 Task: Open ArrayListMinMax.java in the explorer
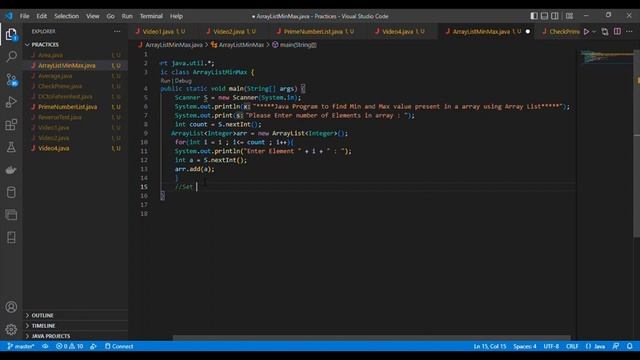tap(67, 65)
